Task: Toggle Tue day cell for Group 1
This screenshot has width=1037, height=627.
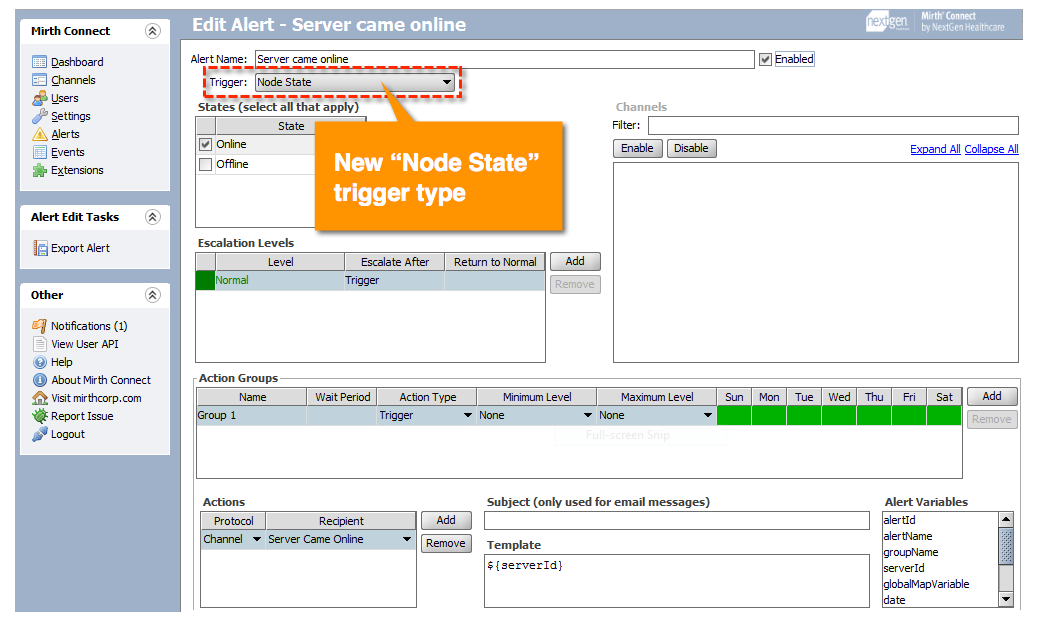Action: (804, 415)
